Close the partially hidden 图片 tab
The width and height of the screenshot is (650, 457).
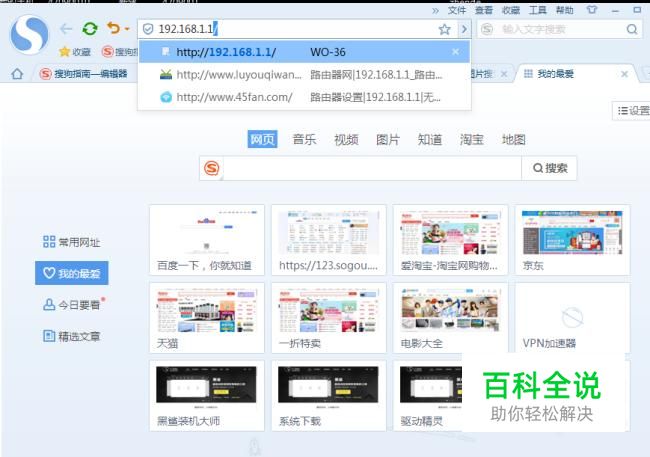[x=504, y=74]
